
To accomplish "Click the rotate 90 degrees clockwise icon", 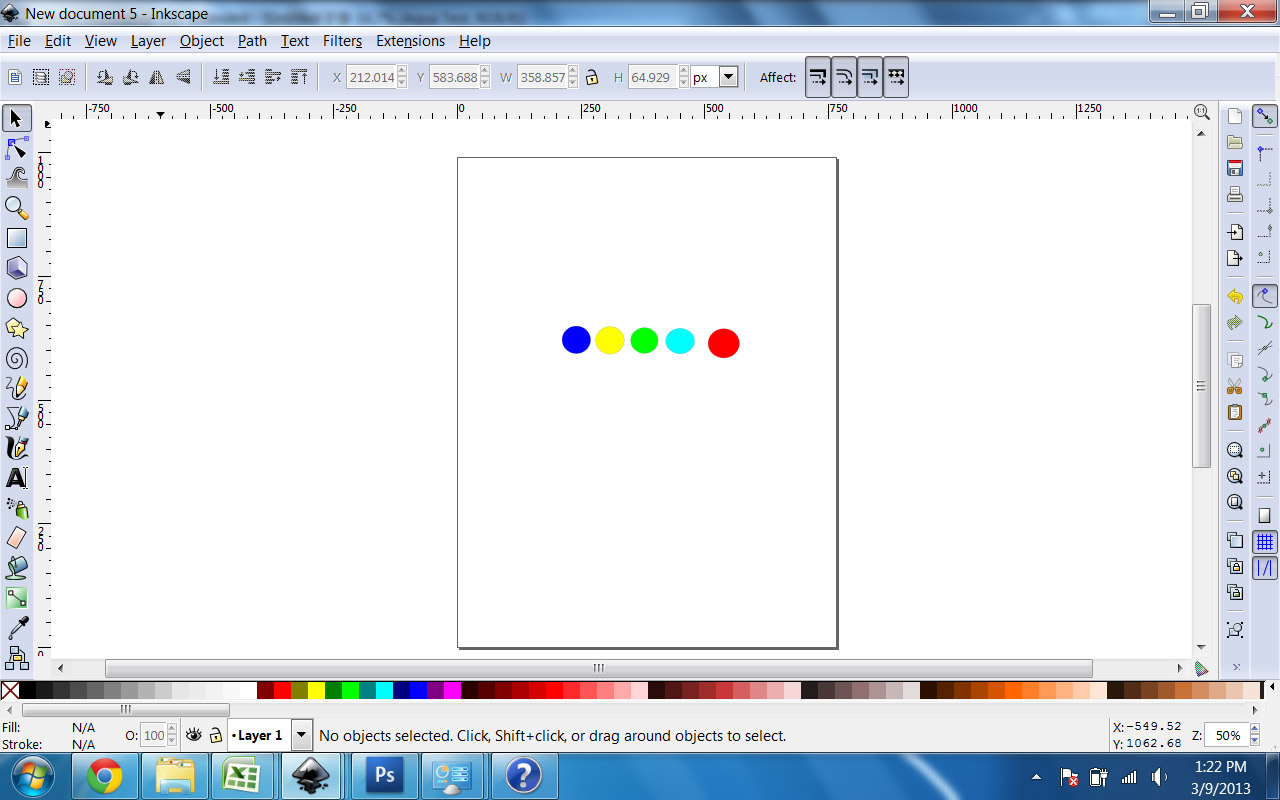I will (131, 77).
